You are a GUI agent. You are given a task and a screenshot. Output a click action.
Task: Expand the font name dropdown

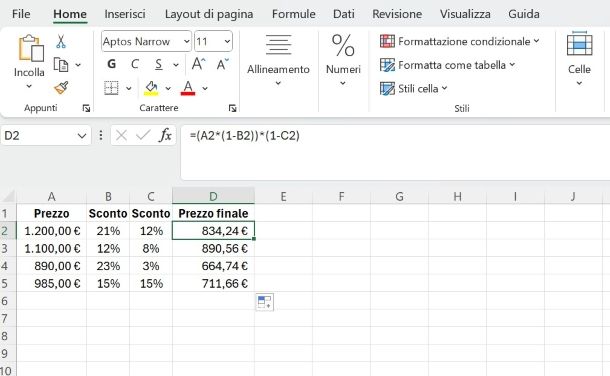pos(187,41)
